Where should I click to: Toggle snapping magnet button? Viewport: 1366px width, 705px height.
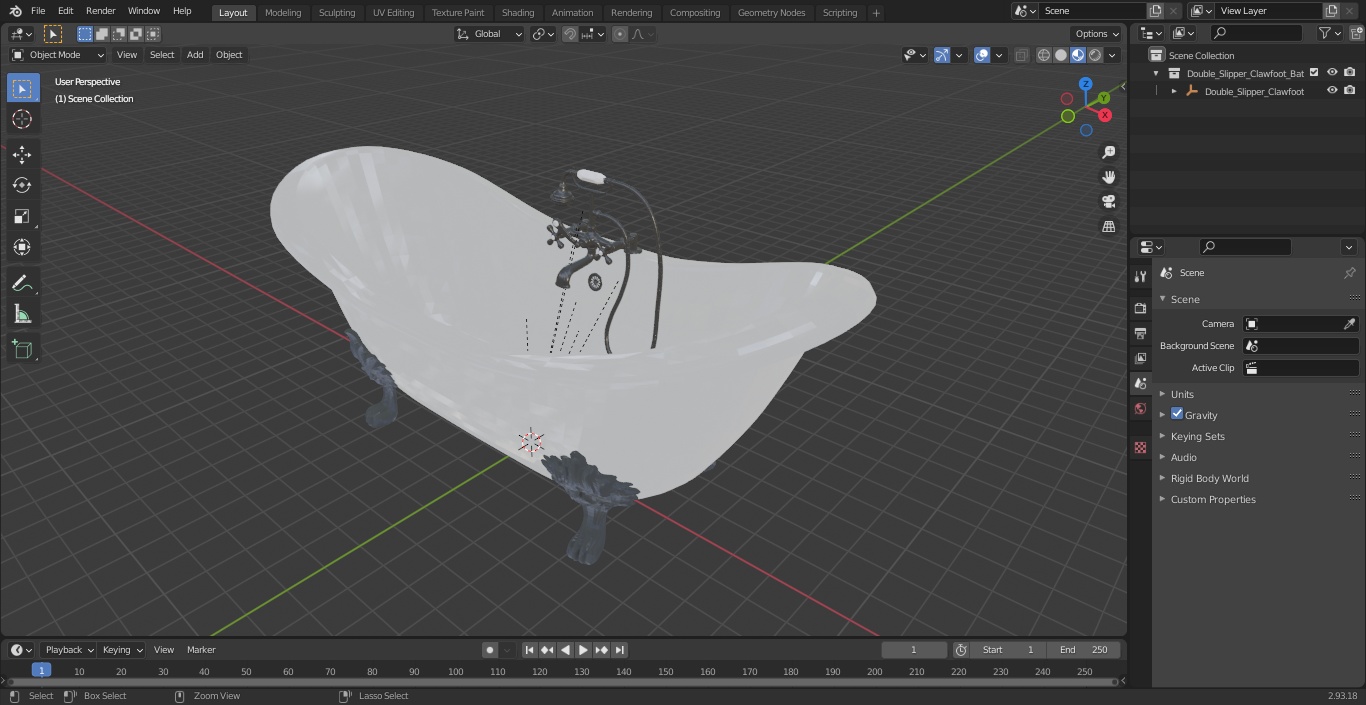coord(570,34)
